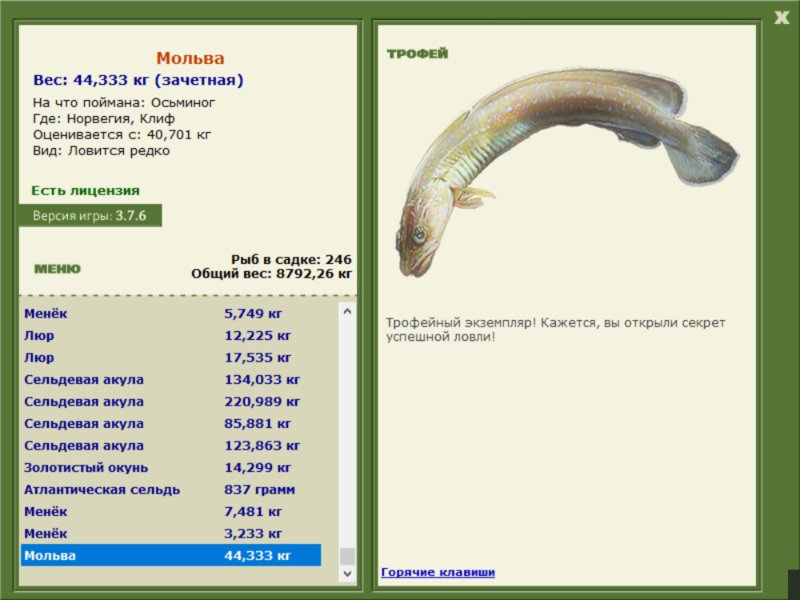Viewport: 800px width, 600px height.
Task: Select the highlighted Мольва 44,333 кг row
Action: (x=171, y=555)
